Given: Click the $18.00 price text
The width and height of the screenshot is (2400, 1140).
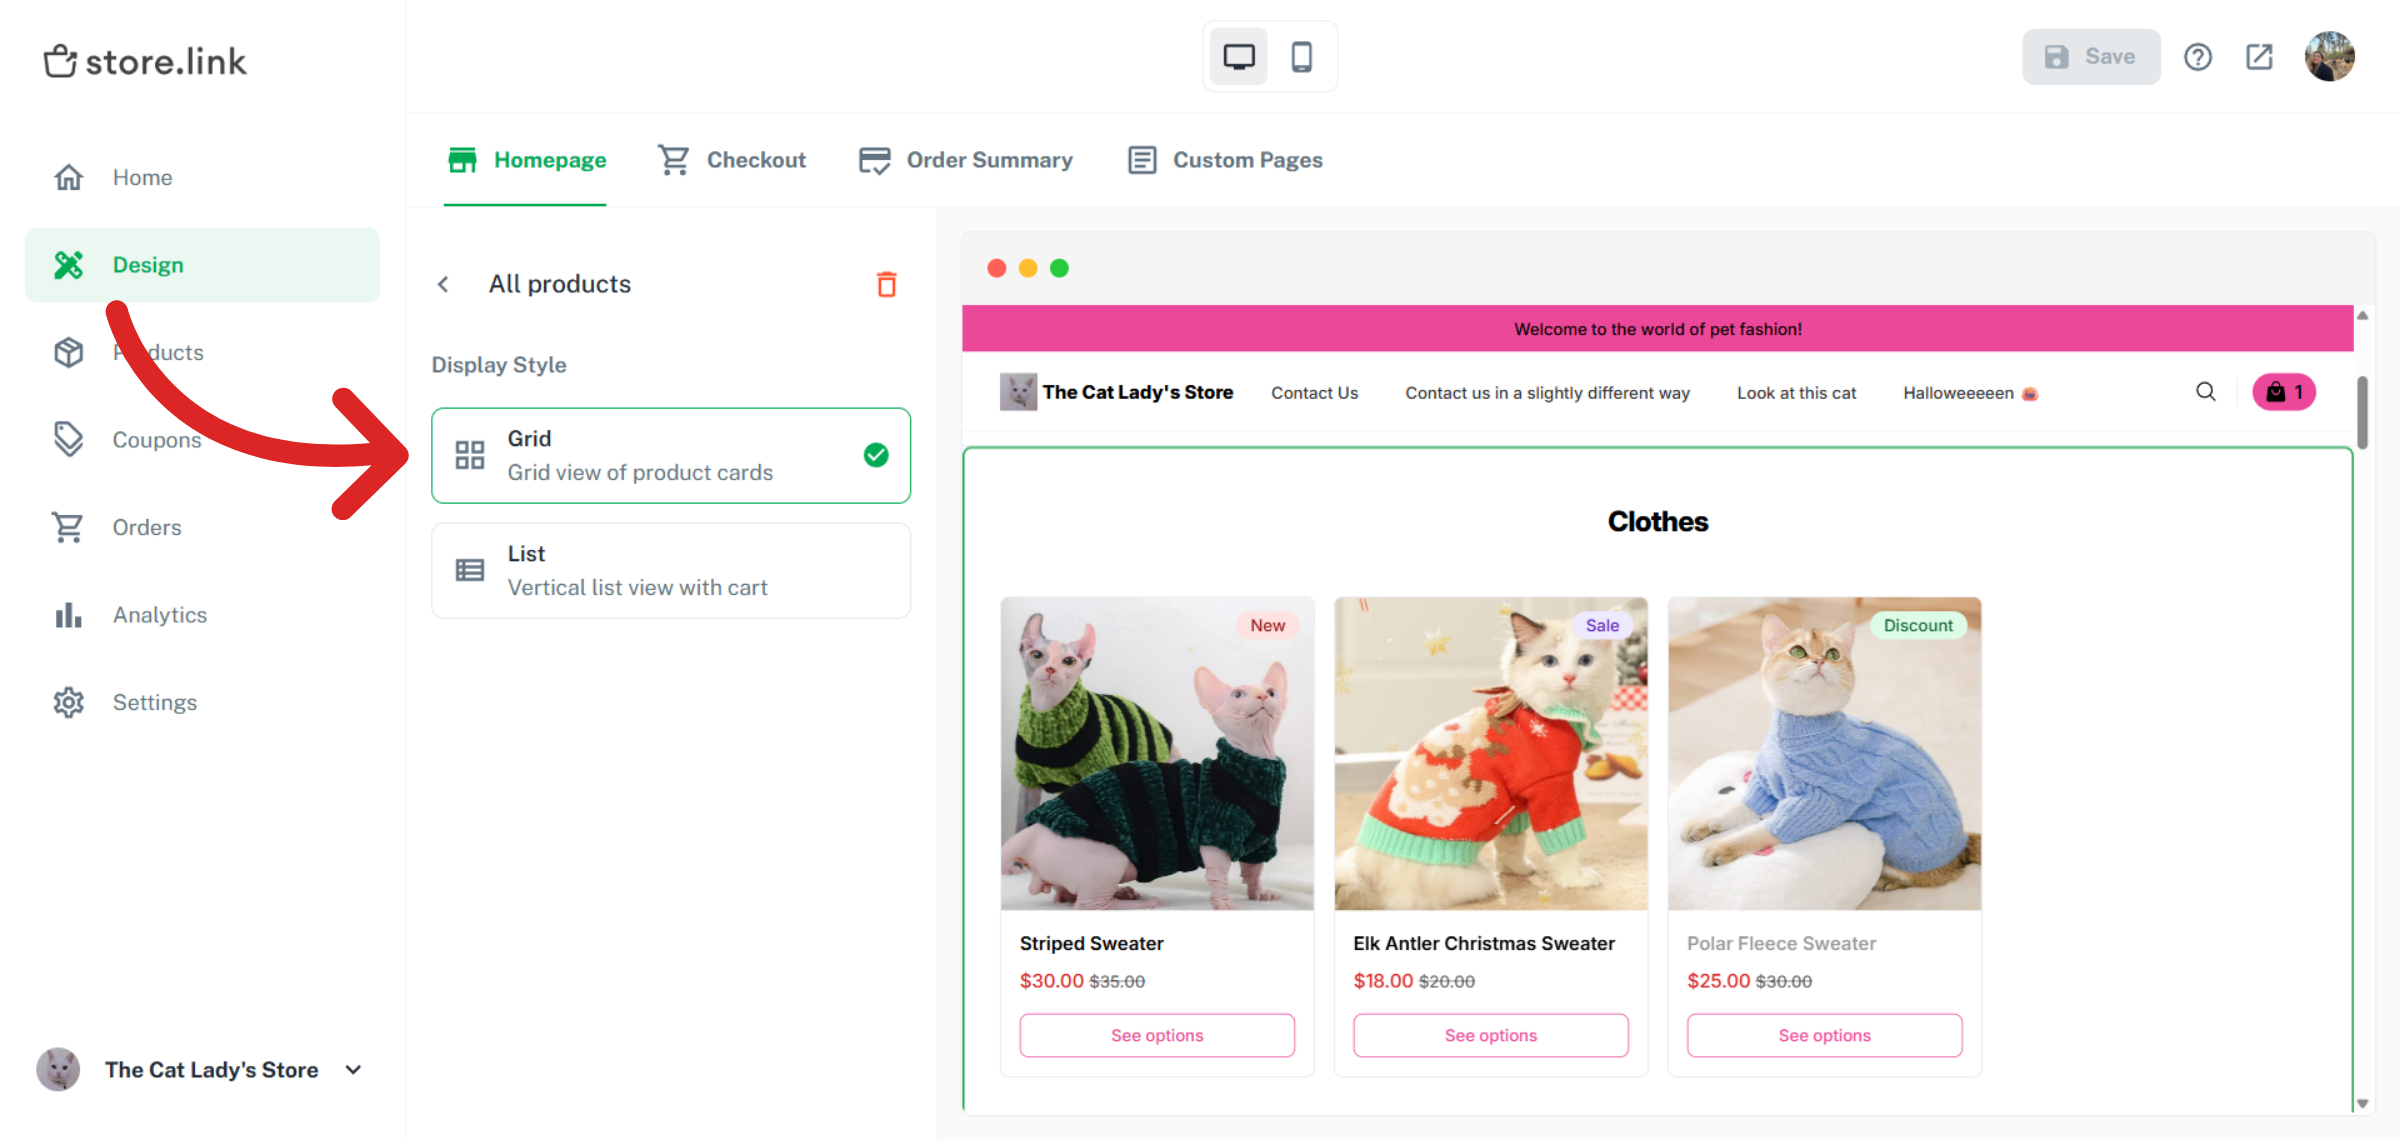Looking at the screenshot, I should 1383,981.
